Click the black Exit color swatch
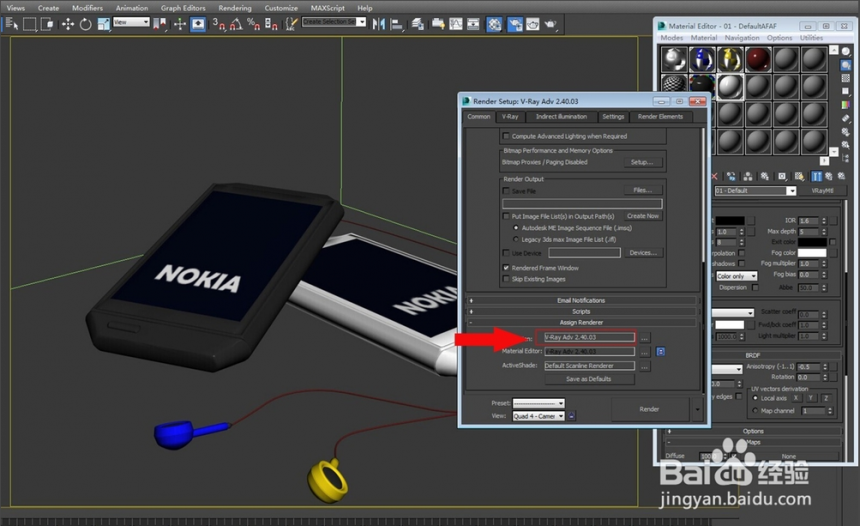 [812, 242]
